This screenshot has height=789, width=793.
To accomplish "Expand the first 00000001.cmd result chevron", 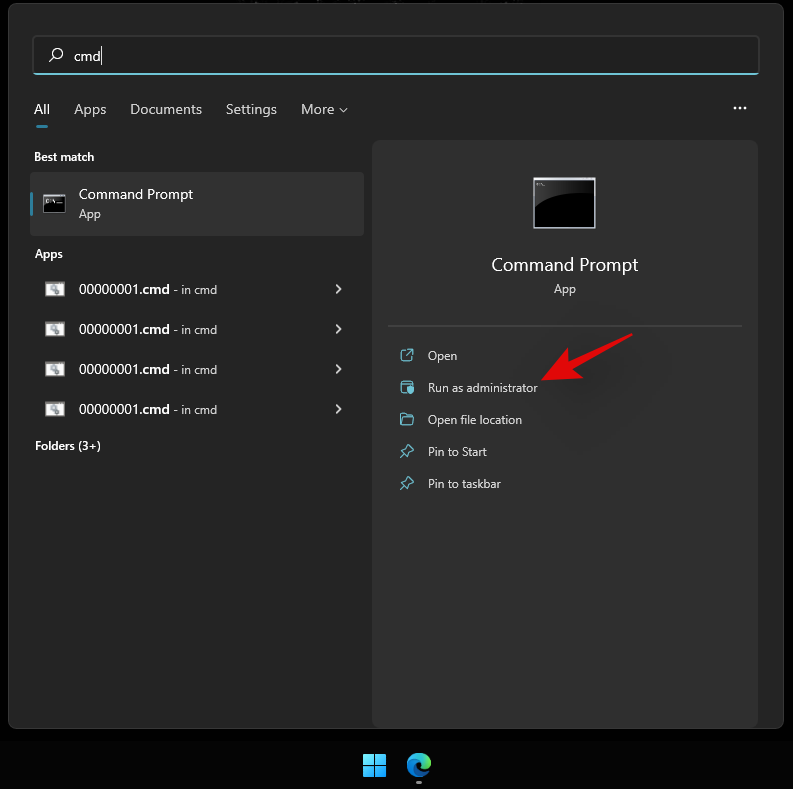I will tap(338, 289).
